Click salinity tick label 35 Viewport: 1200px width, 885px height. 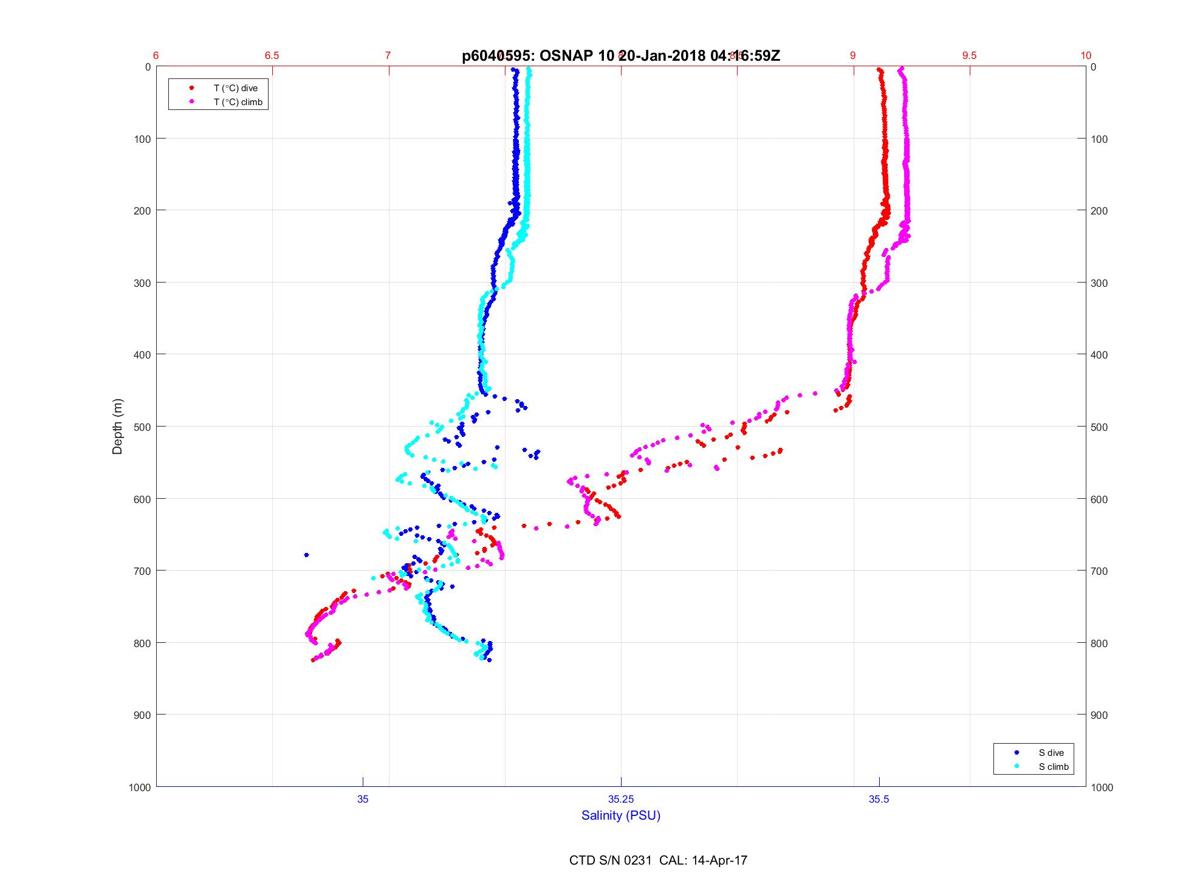(x=363, y=799)
